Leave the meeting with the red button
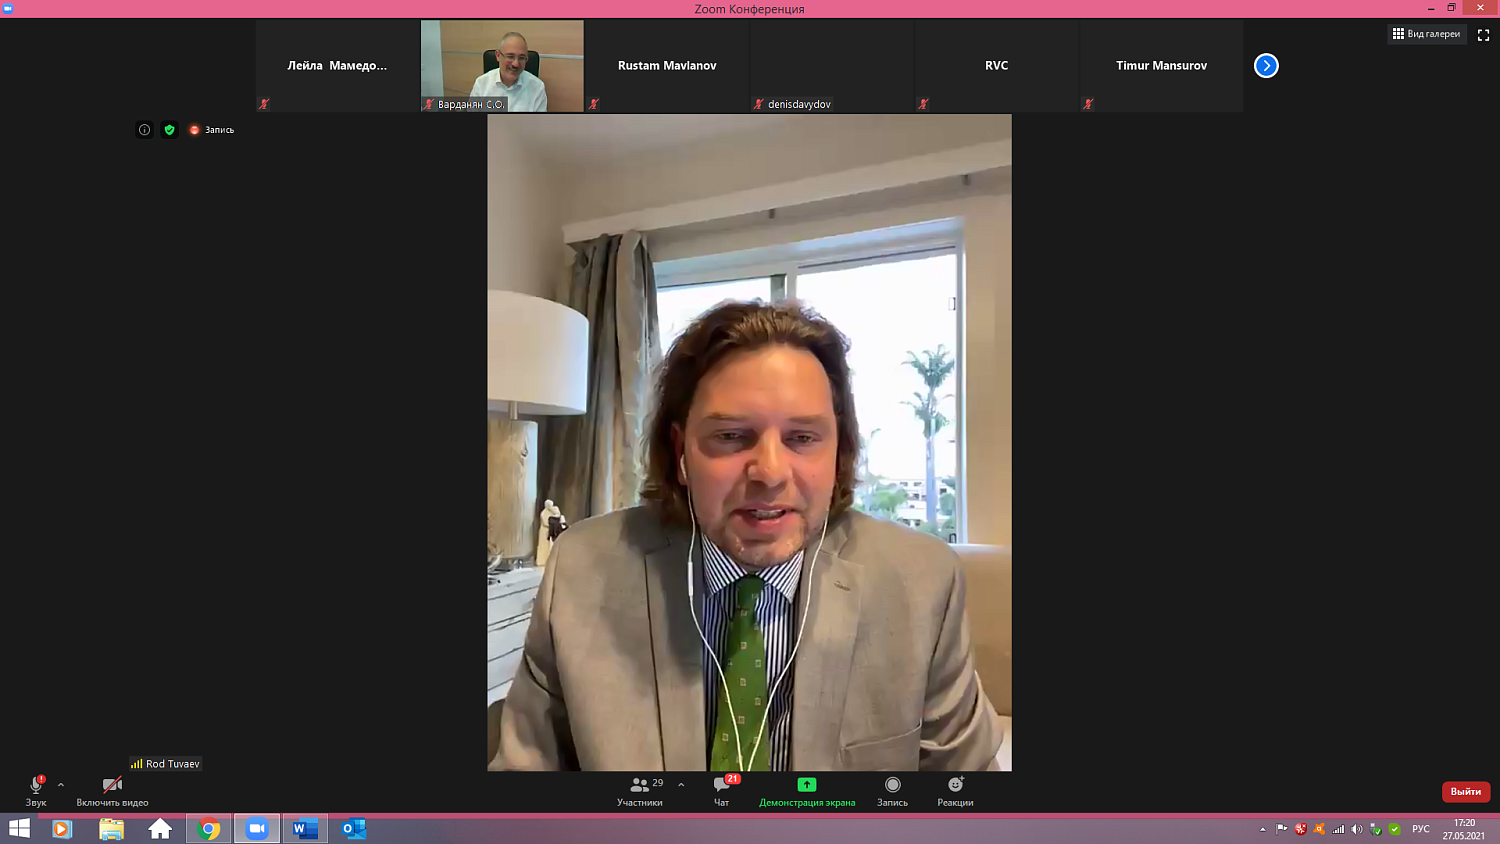The width and height of the screenshot is (1500, 844). point(1465,792)
